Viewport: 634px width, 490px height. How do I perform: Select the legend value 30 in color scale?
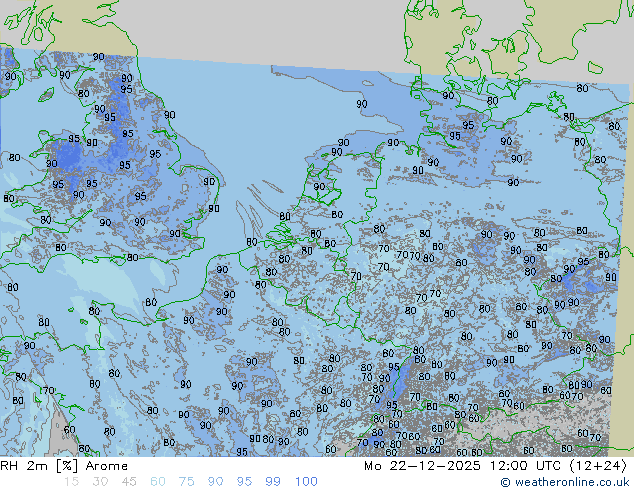pyautogui.click(x=100, y=482)
